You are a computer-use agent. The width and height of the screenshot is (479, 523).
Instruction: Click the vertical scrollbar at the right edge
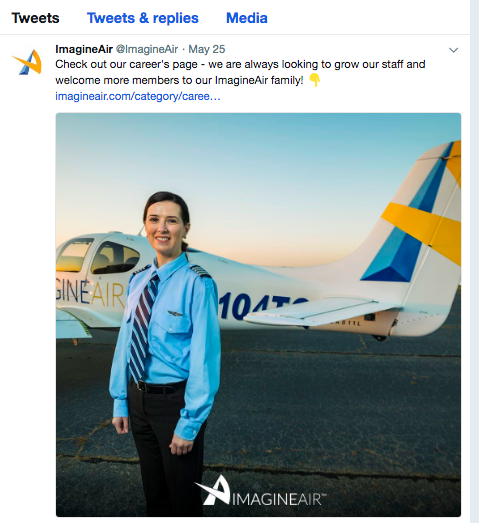tap(475, 262)
